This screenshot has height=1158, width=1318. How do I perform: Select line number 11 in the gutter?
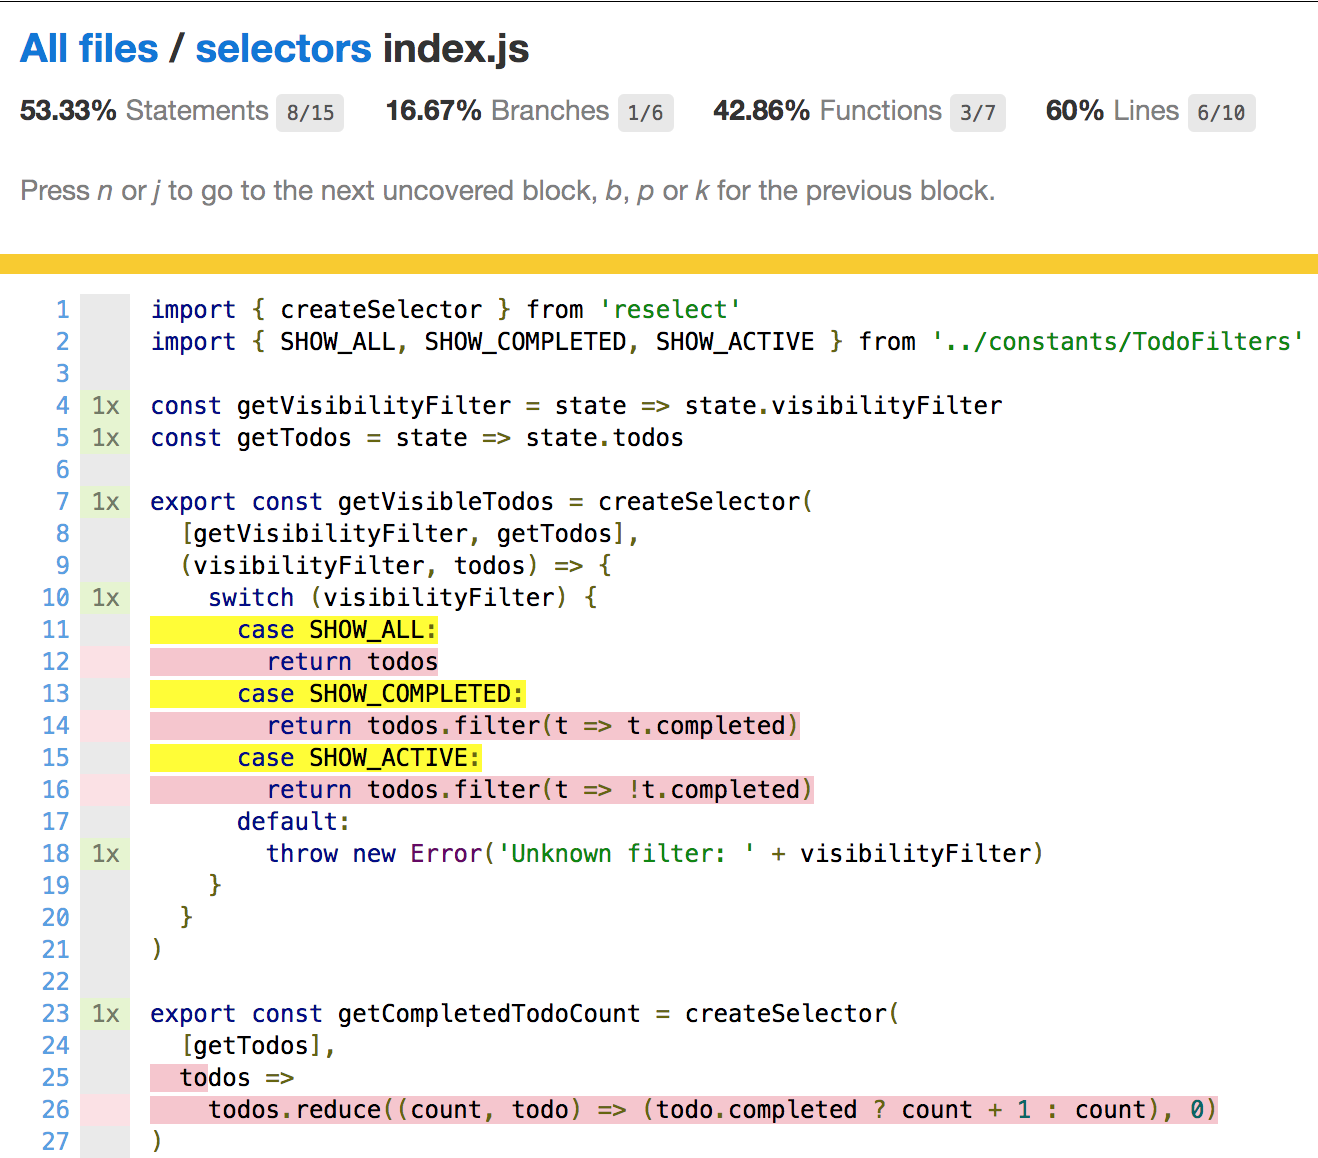click(x=55, y=629)
